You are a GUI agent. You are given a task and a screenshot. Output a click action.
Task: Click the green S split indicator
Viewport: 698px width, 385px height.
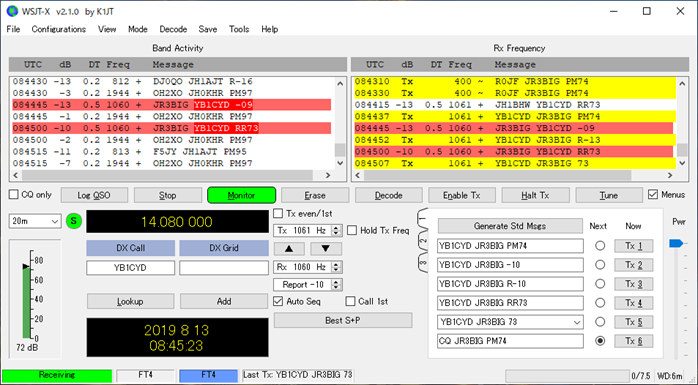point(74,221)
